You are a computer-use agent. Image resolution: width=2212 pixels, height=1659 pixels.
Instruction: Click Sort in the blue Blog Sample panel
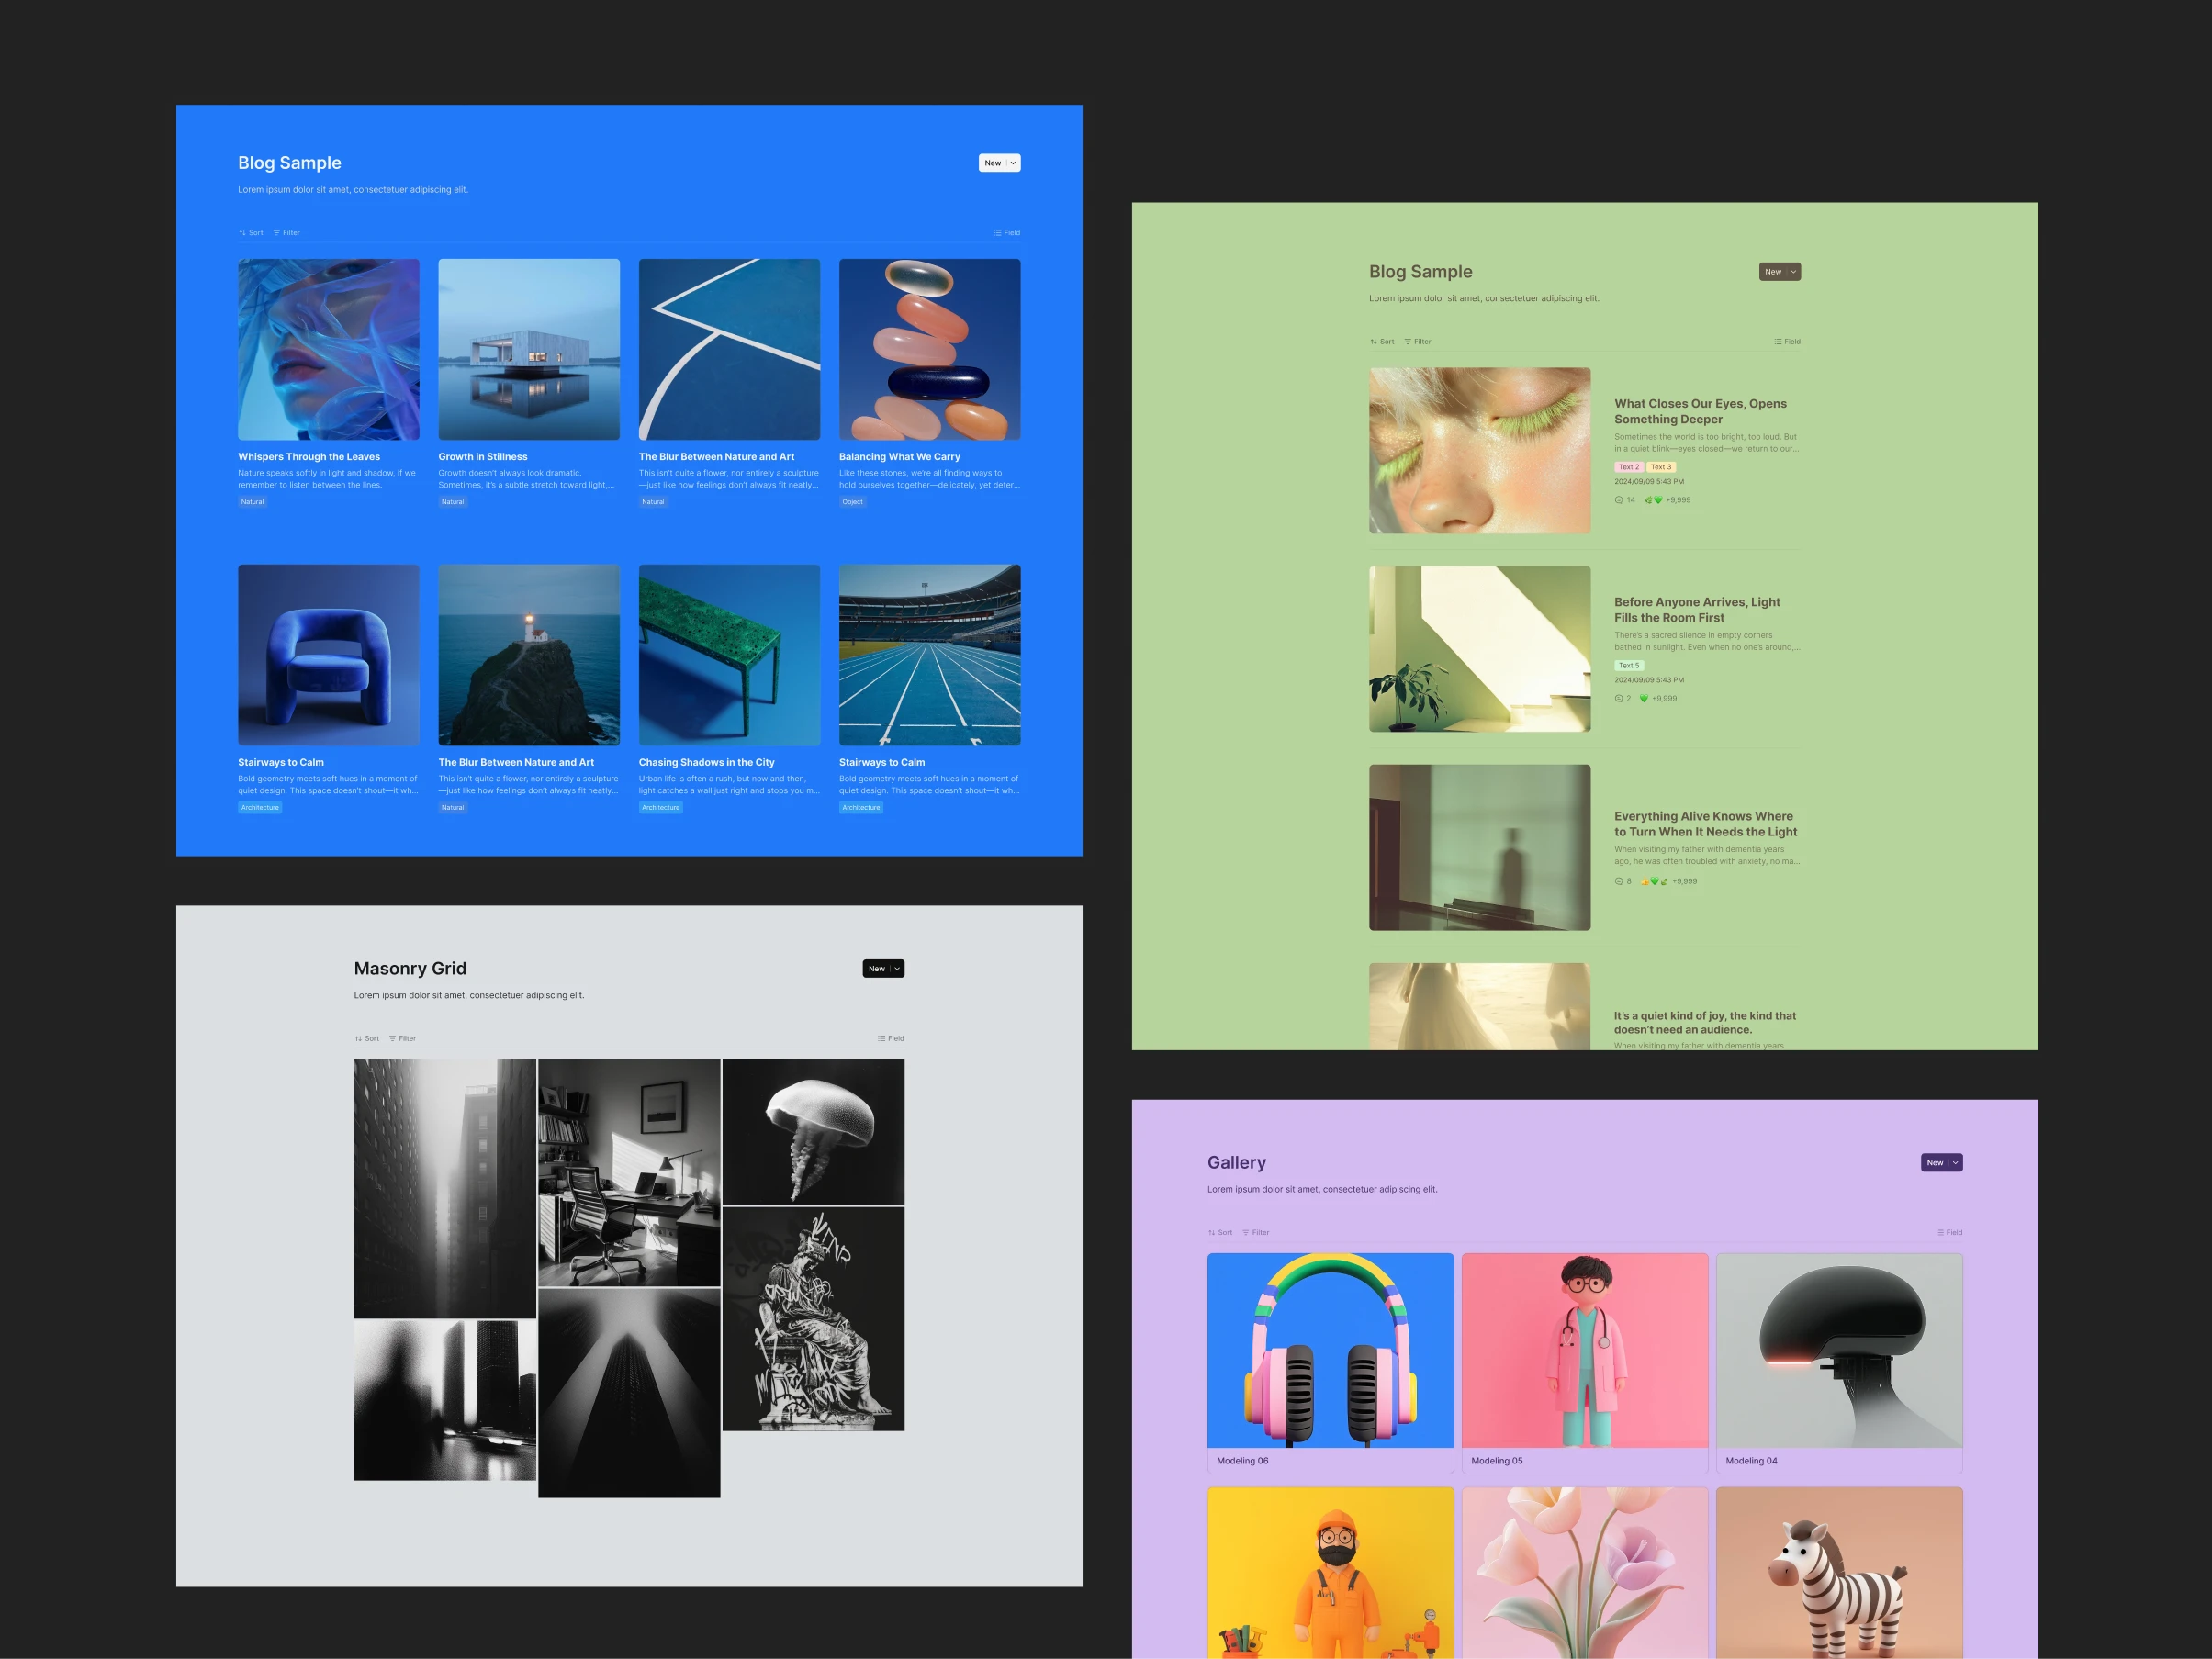(x=251, y=233)
